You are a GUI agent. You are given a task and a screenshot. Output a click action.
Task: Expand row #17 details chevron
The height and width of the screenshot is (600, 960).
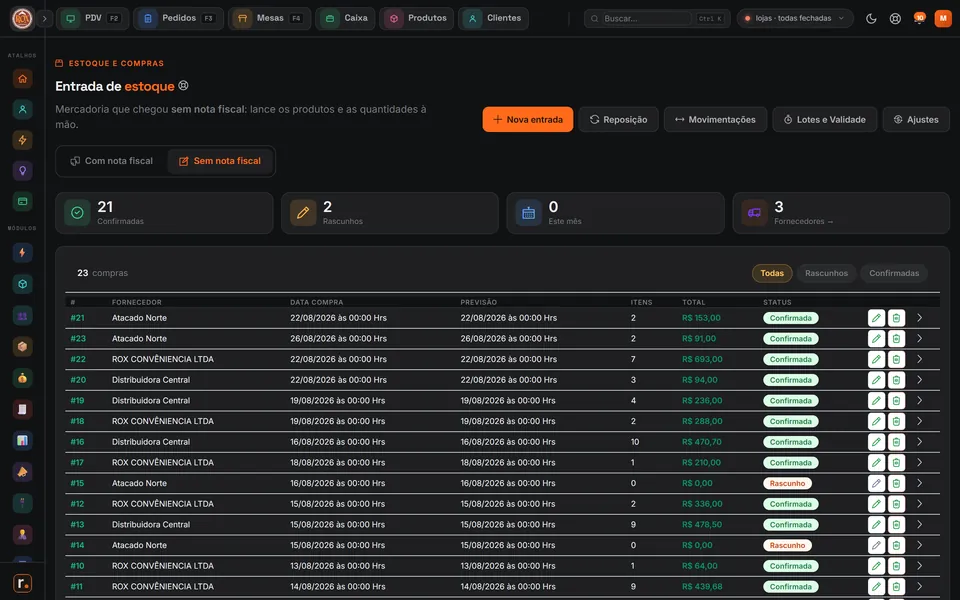pos(919,462)
